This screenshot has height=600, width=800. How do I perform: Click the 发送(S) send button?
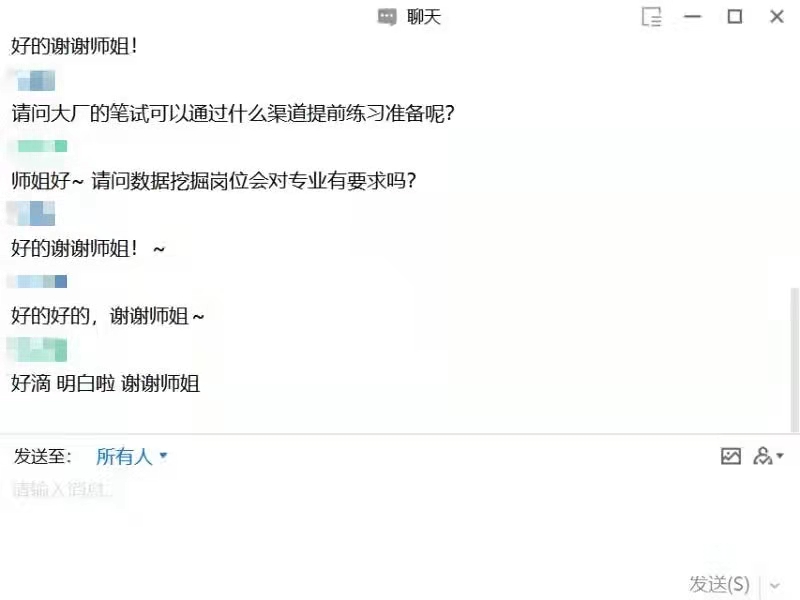click(719, 585)
